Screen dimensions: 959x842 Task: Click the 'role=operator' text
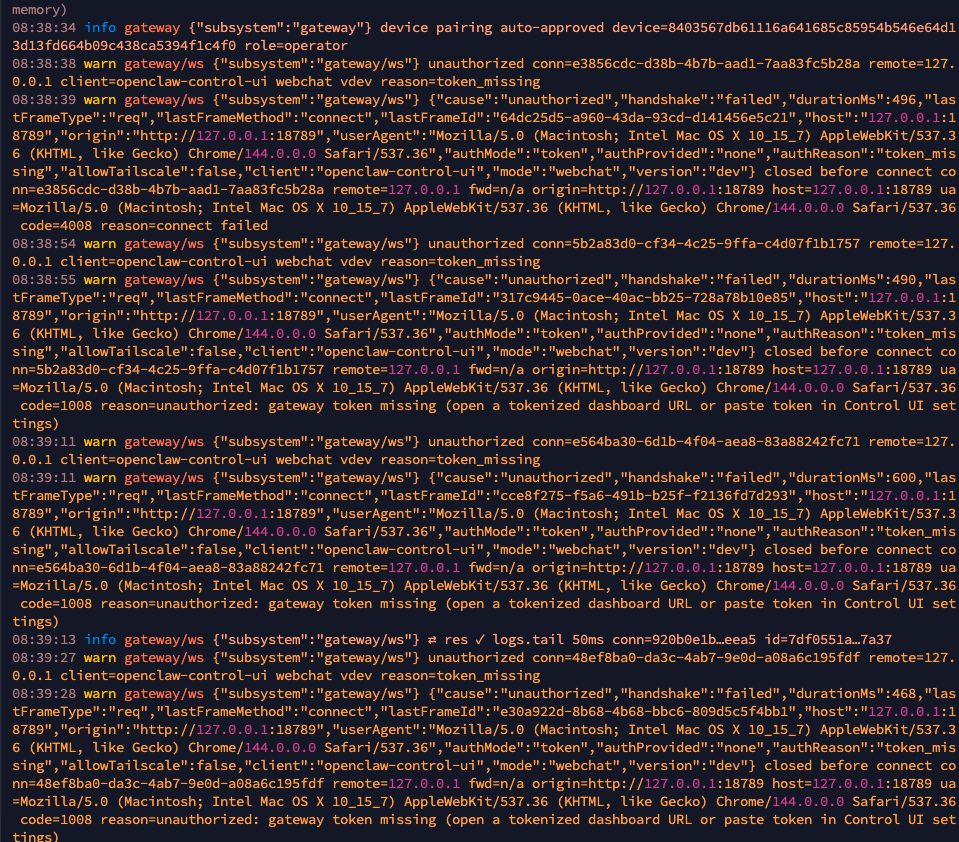[296, 46]
